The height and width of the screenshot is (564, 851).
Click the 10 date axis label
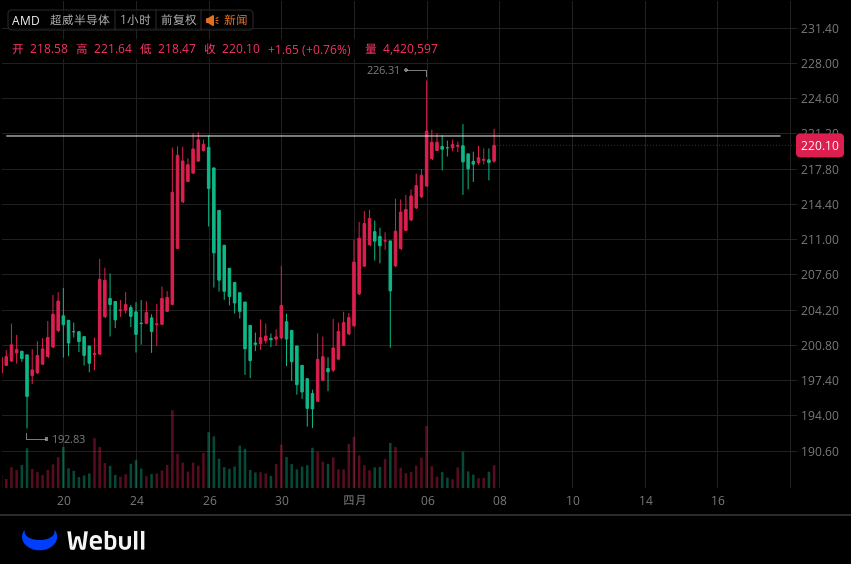click(x=573, y=500)
